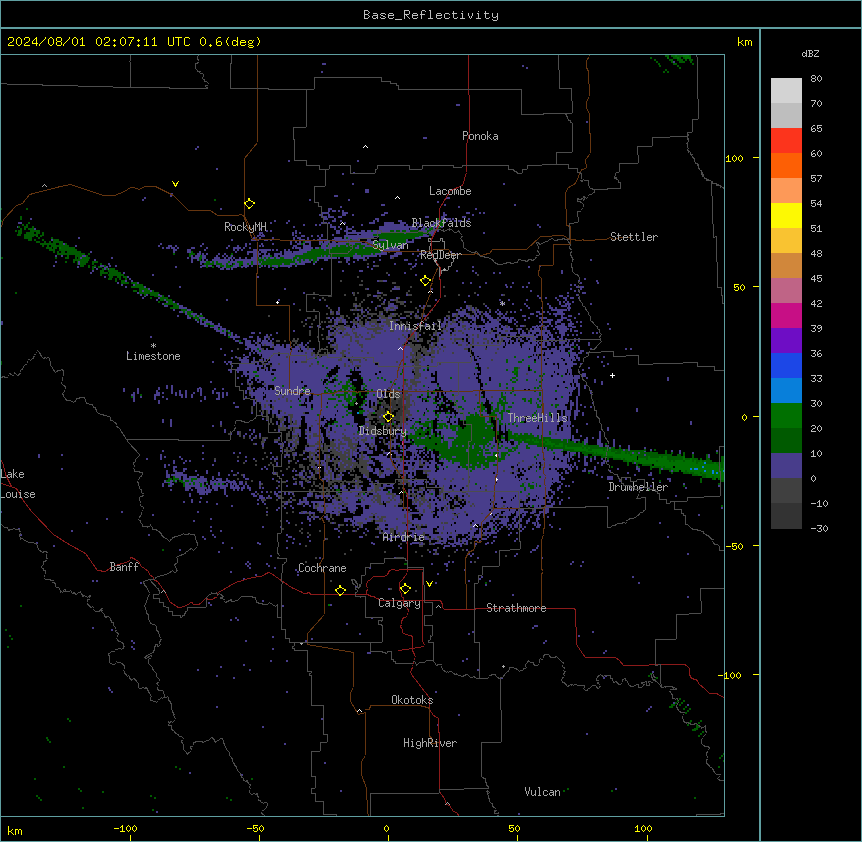Click the purple swatch below the 39 label
This screenshot has height=842, width=862.
pyautogui.click(x=786, y=341)
